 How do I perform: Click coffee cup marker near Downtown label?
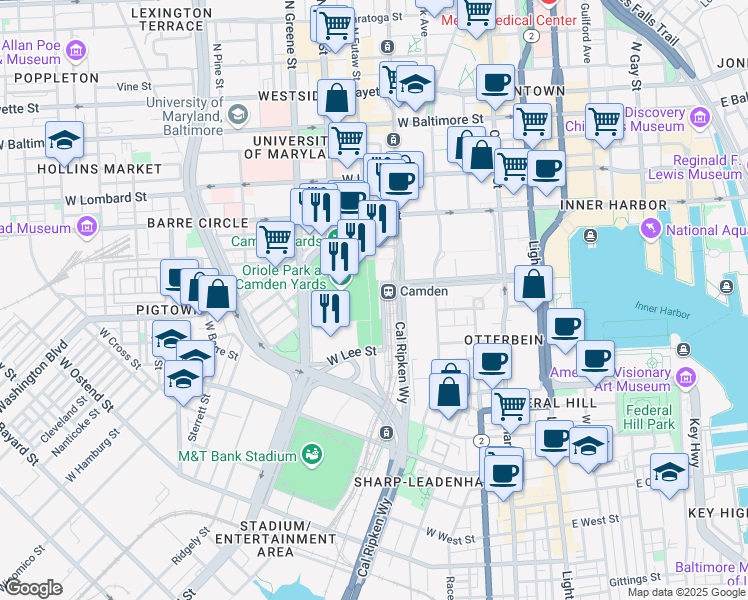[x=496, y=83]
